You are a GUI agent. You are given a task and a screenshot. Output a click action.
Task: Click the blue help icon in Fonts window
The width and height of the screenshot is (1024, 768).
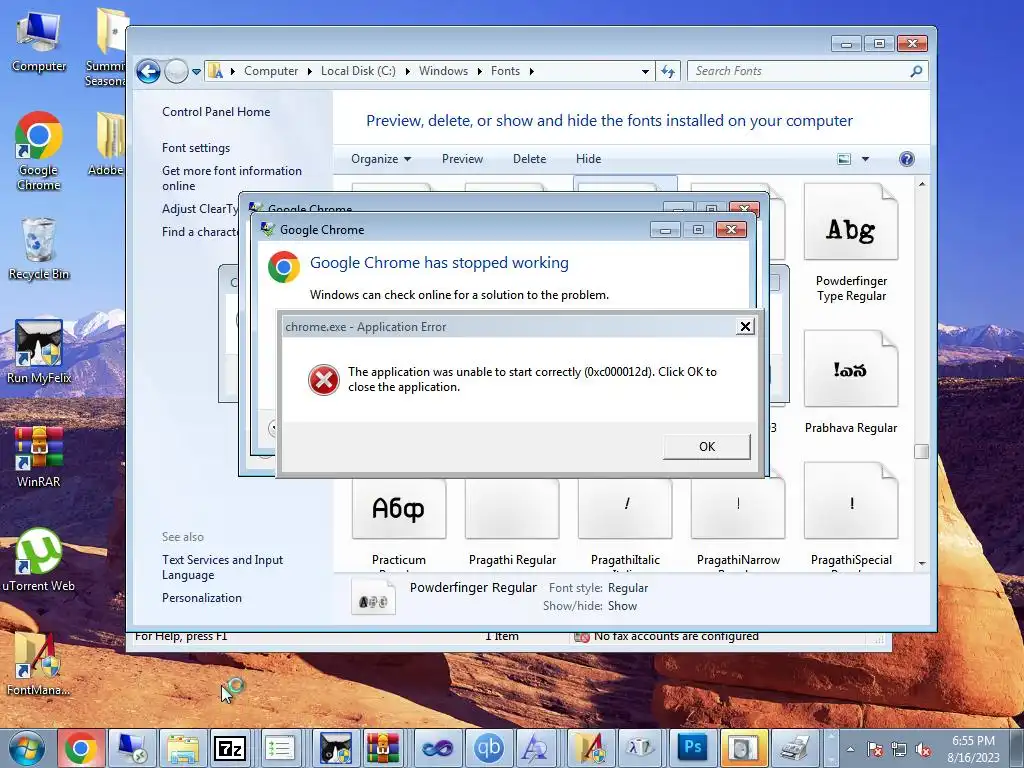click(x=906, y=159)
